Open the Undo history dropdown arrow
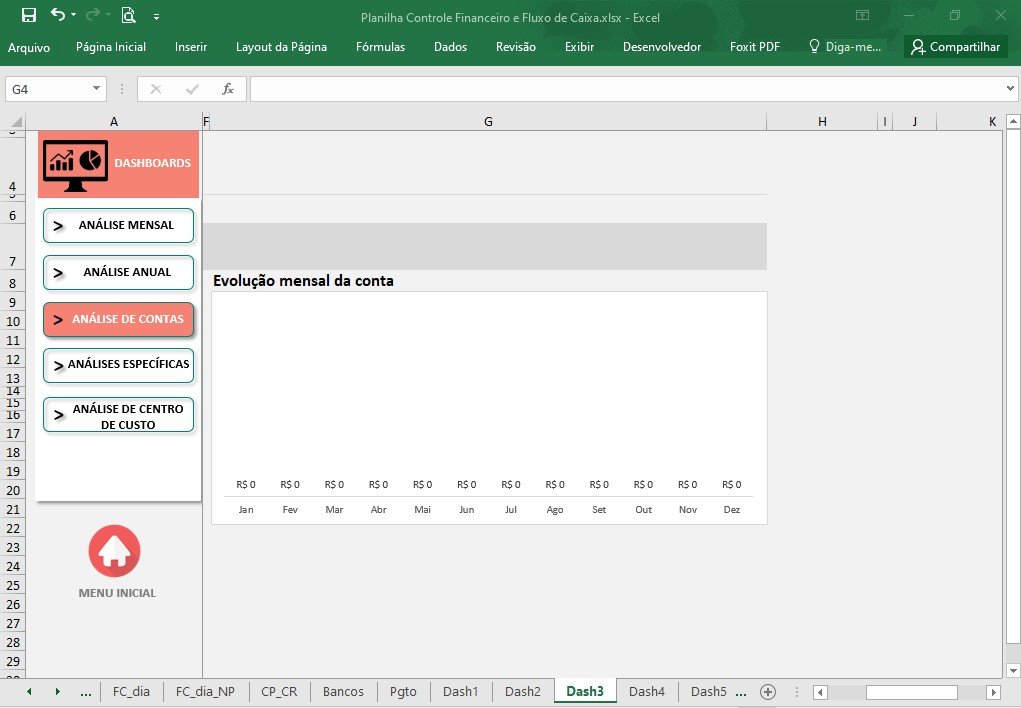This screenshot has height=708, width=1021. [x=74, y=15]
